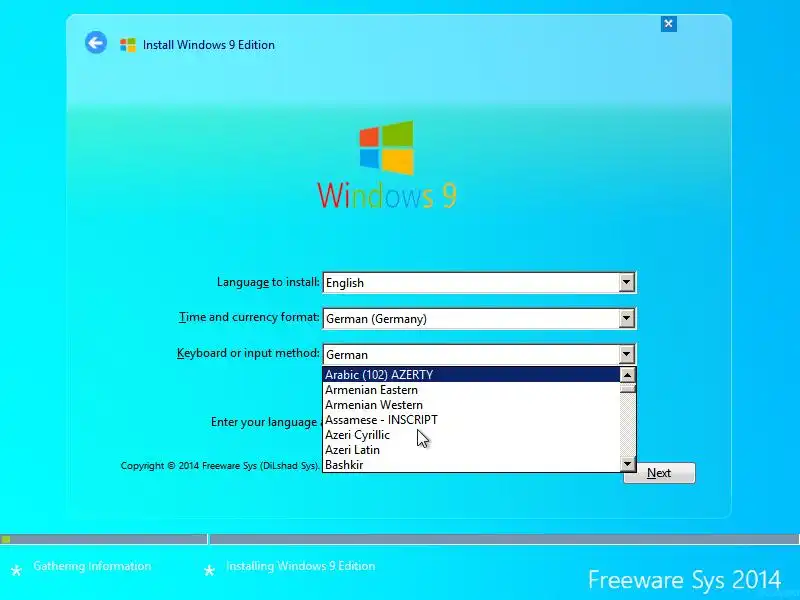This screenshot has height=600, width=800.
Task: Click the Gathering Information step label
Action: [92, 566]
